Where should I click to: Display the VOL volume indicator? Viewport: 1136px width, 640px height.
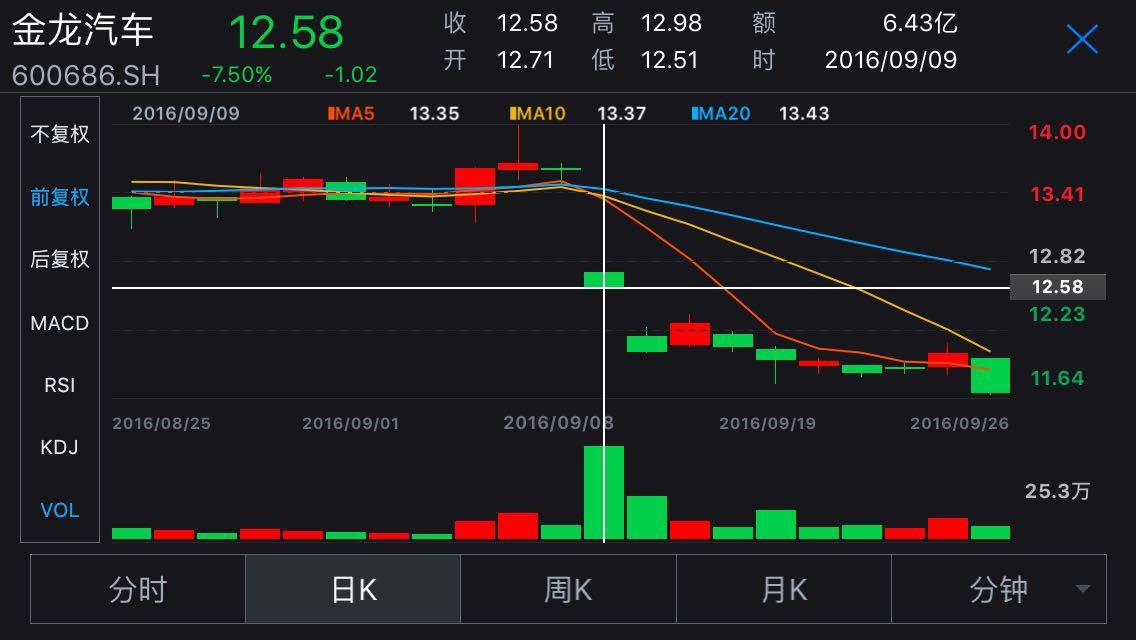(58, 510)
